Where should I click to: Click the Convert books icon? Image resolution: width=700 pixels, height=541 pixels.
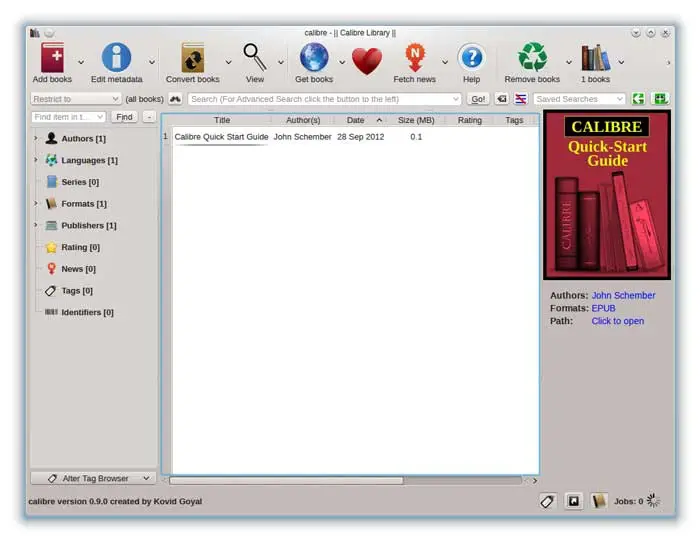192,58
